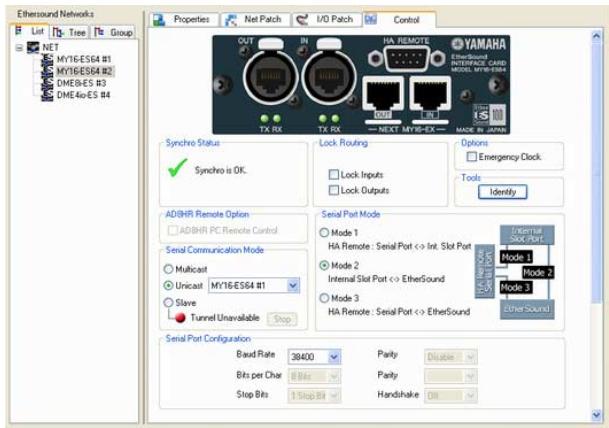Select Unicast serial communication mode
The width and height of the screenshot is (609, 428).
pos(168,285)
